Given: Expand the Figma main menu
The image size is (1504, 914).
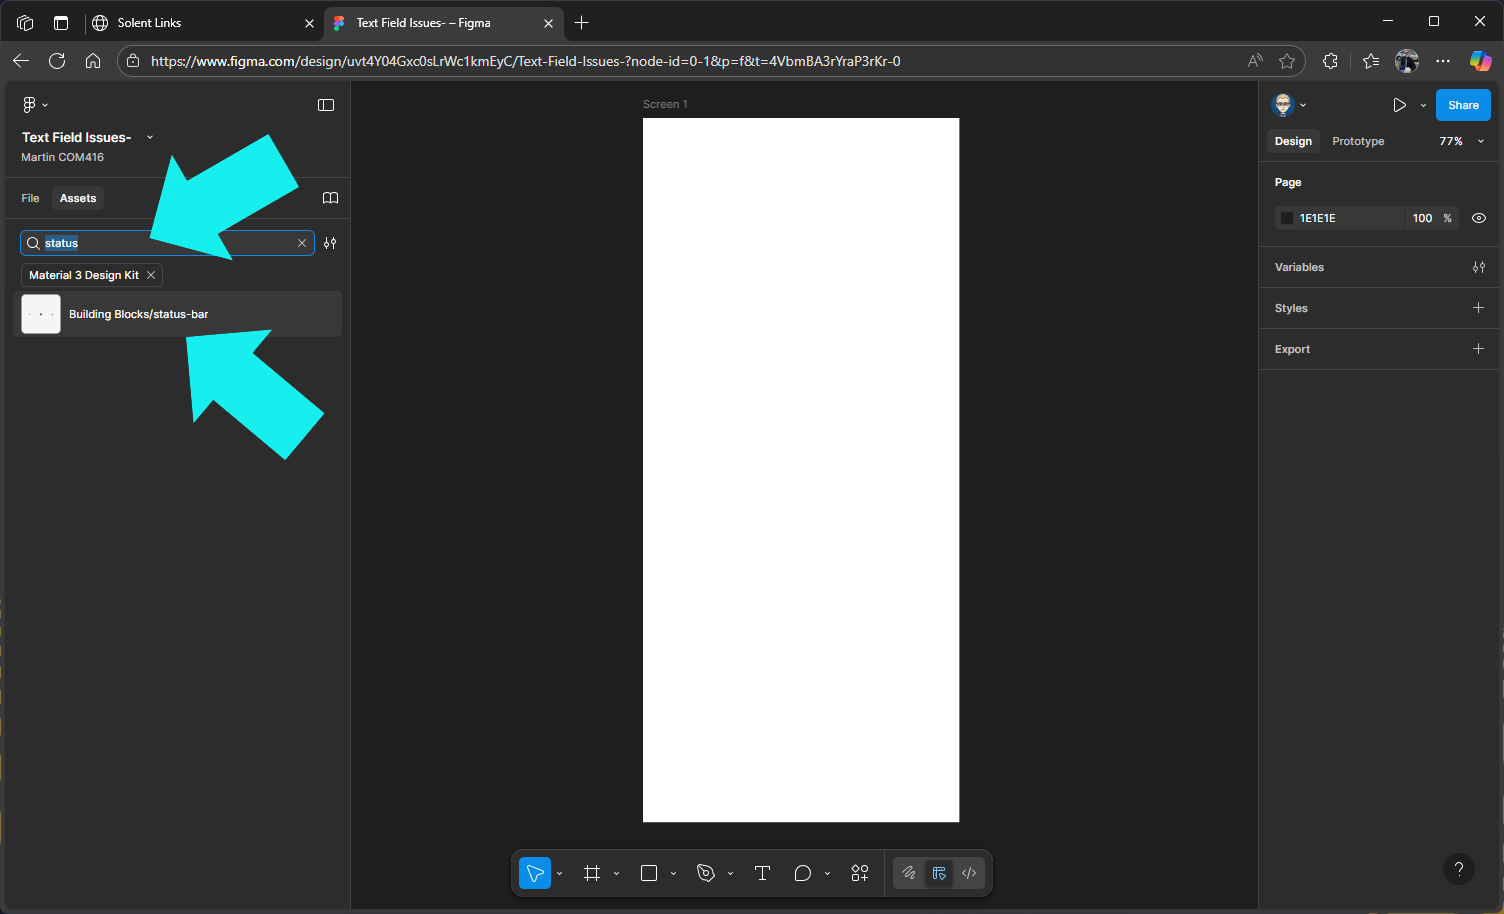Looking at the screenshot, I should coord(34,105).
